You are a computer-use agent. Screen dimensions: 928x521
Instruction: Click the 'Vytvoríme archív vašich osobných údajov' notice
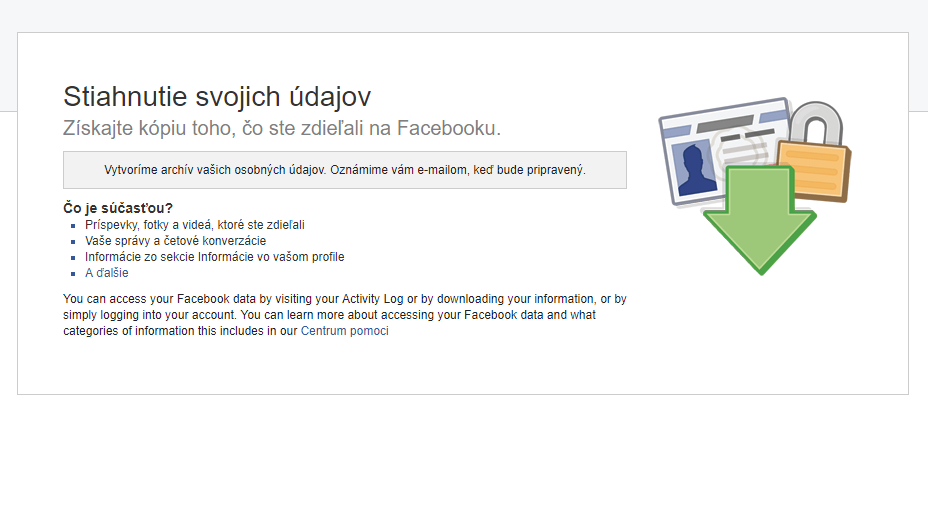345,170
